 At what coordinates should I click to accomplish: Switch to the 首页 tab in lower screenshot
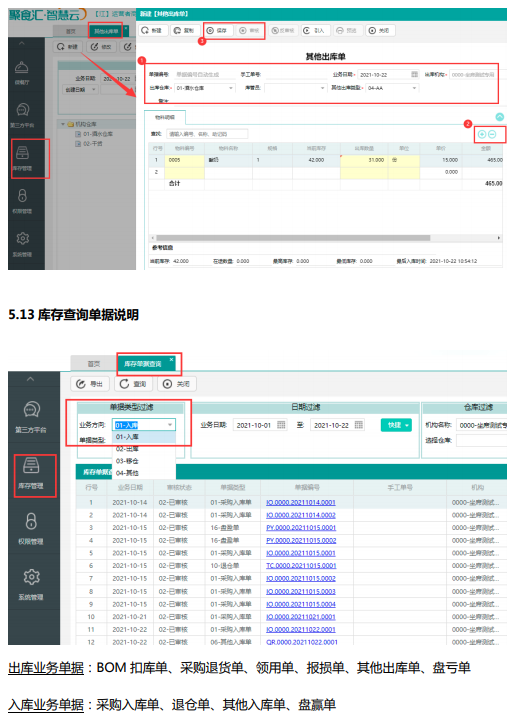[x=94, y=364]
